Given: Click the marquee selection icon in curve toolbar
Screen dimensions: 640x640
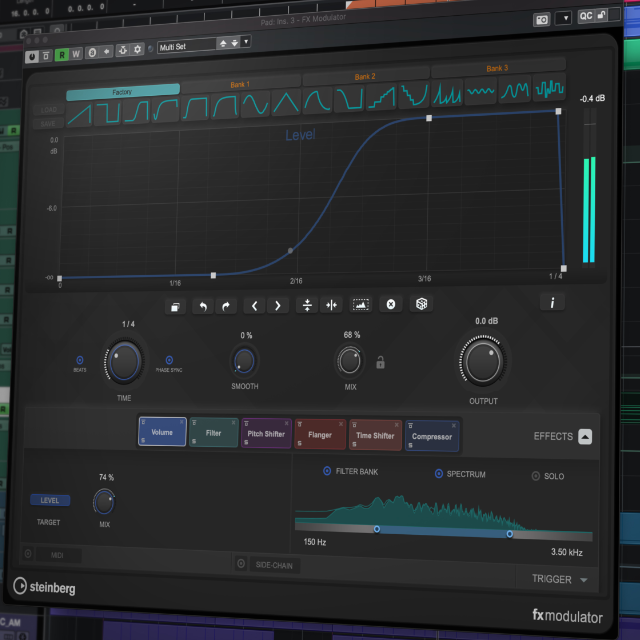Looking at the screenshot, I should [361, 305].
